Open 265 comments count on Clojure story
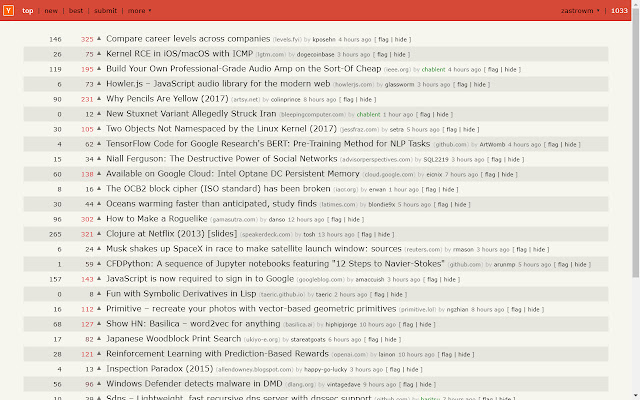Image resolution: width=640 pixels, height=400 pixels. 55,234
